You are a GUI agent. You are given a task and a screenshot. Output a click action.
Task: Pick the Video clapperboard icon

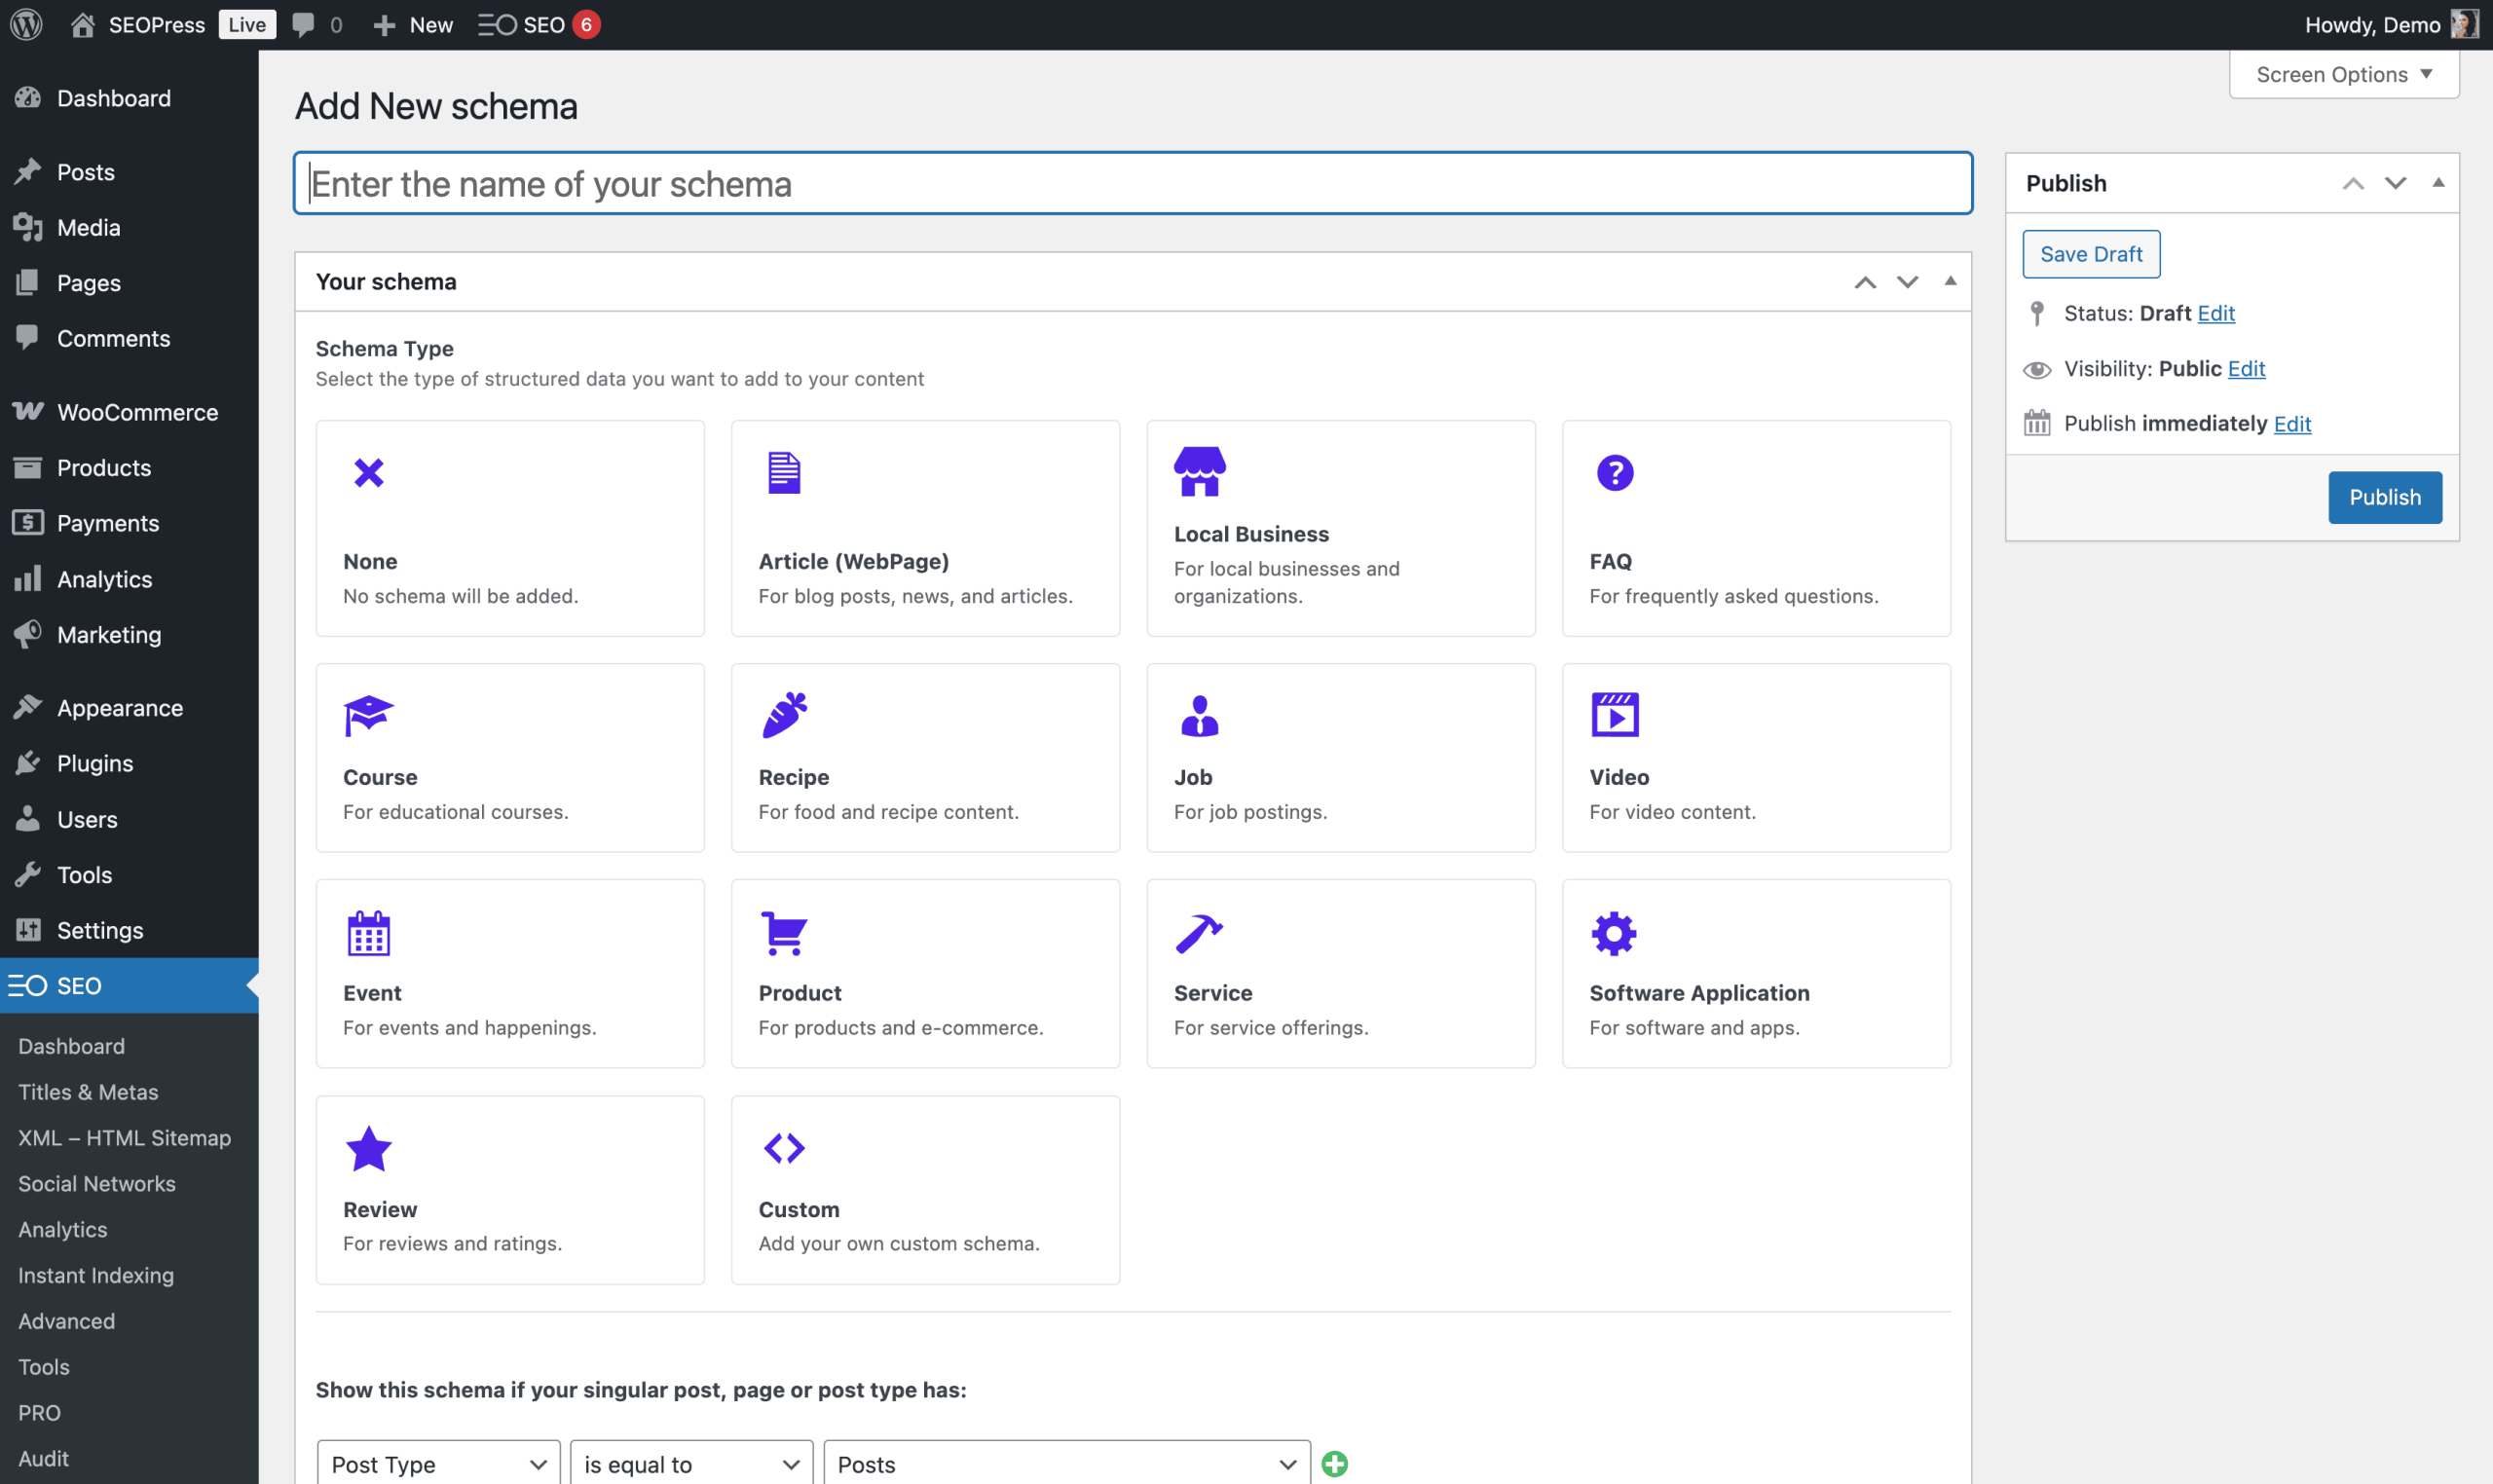[x=1614, y=715]
